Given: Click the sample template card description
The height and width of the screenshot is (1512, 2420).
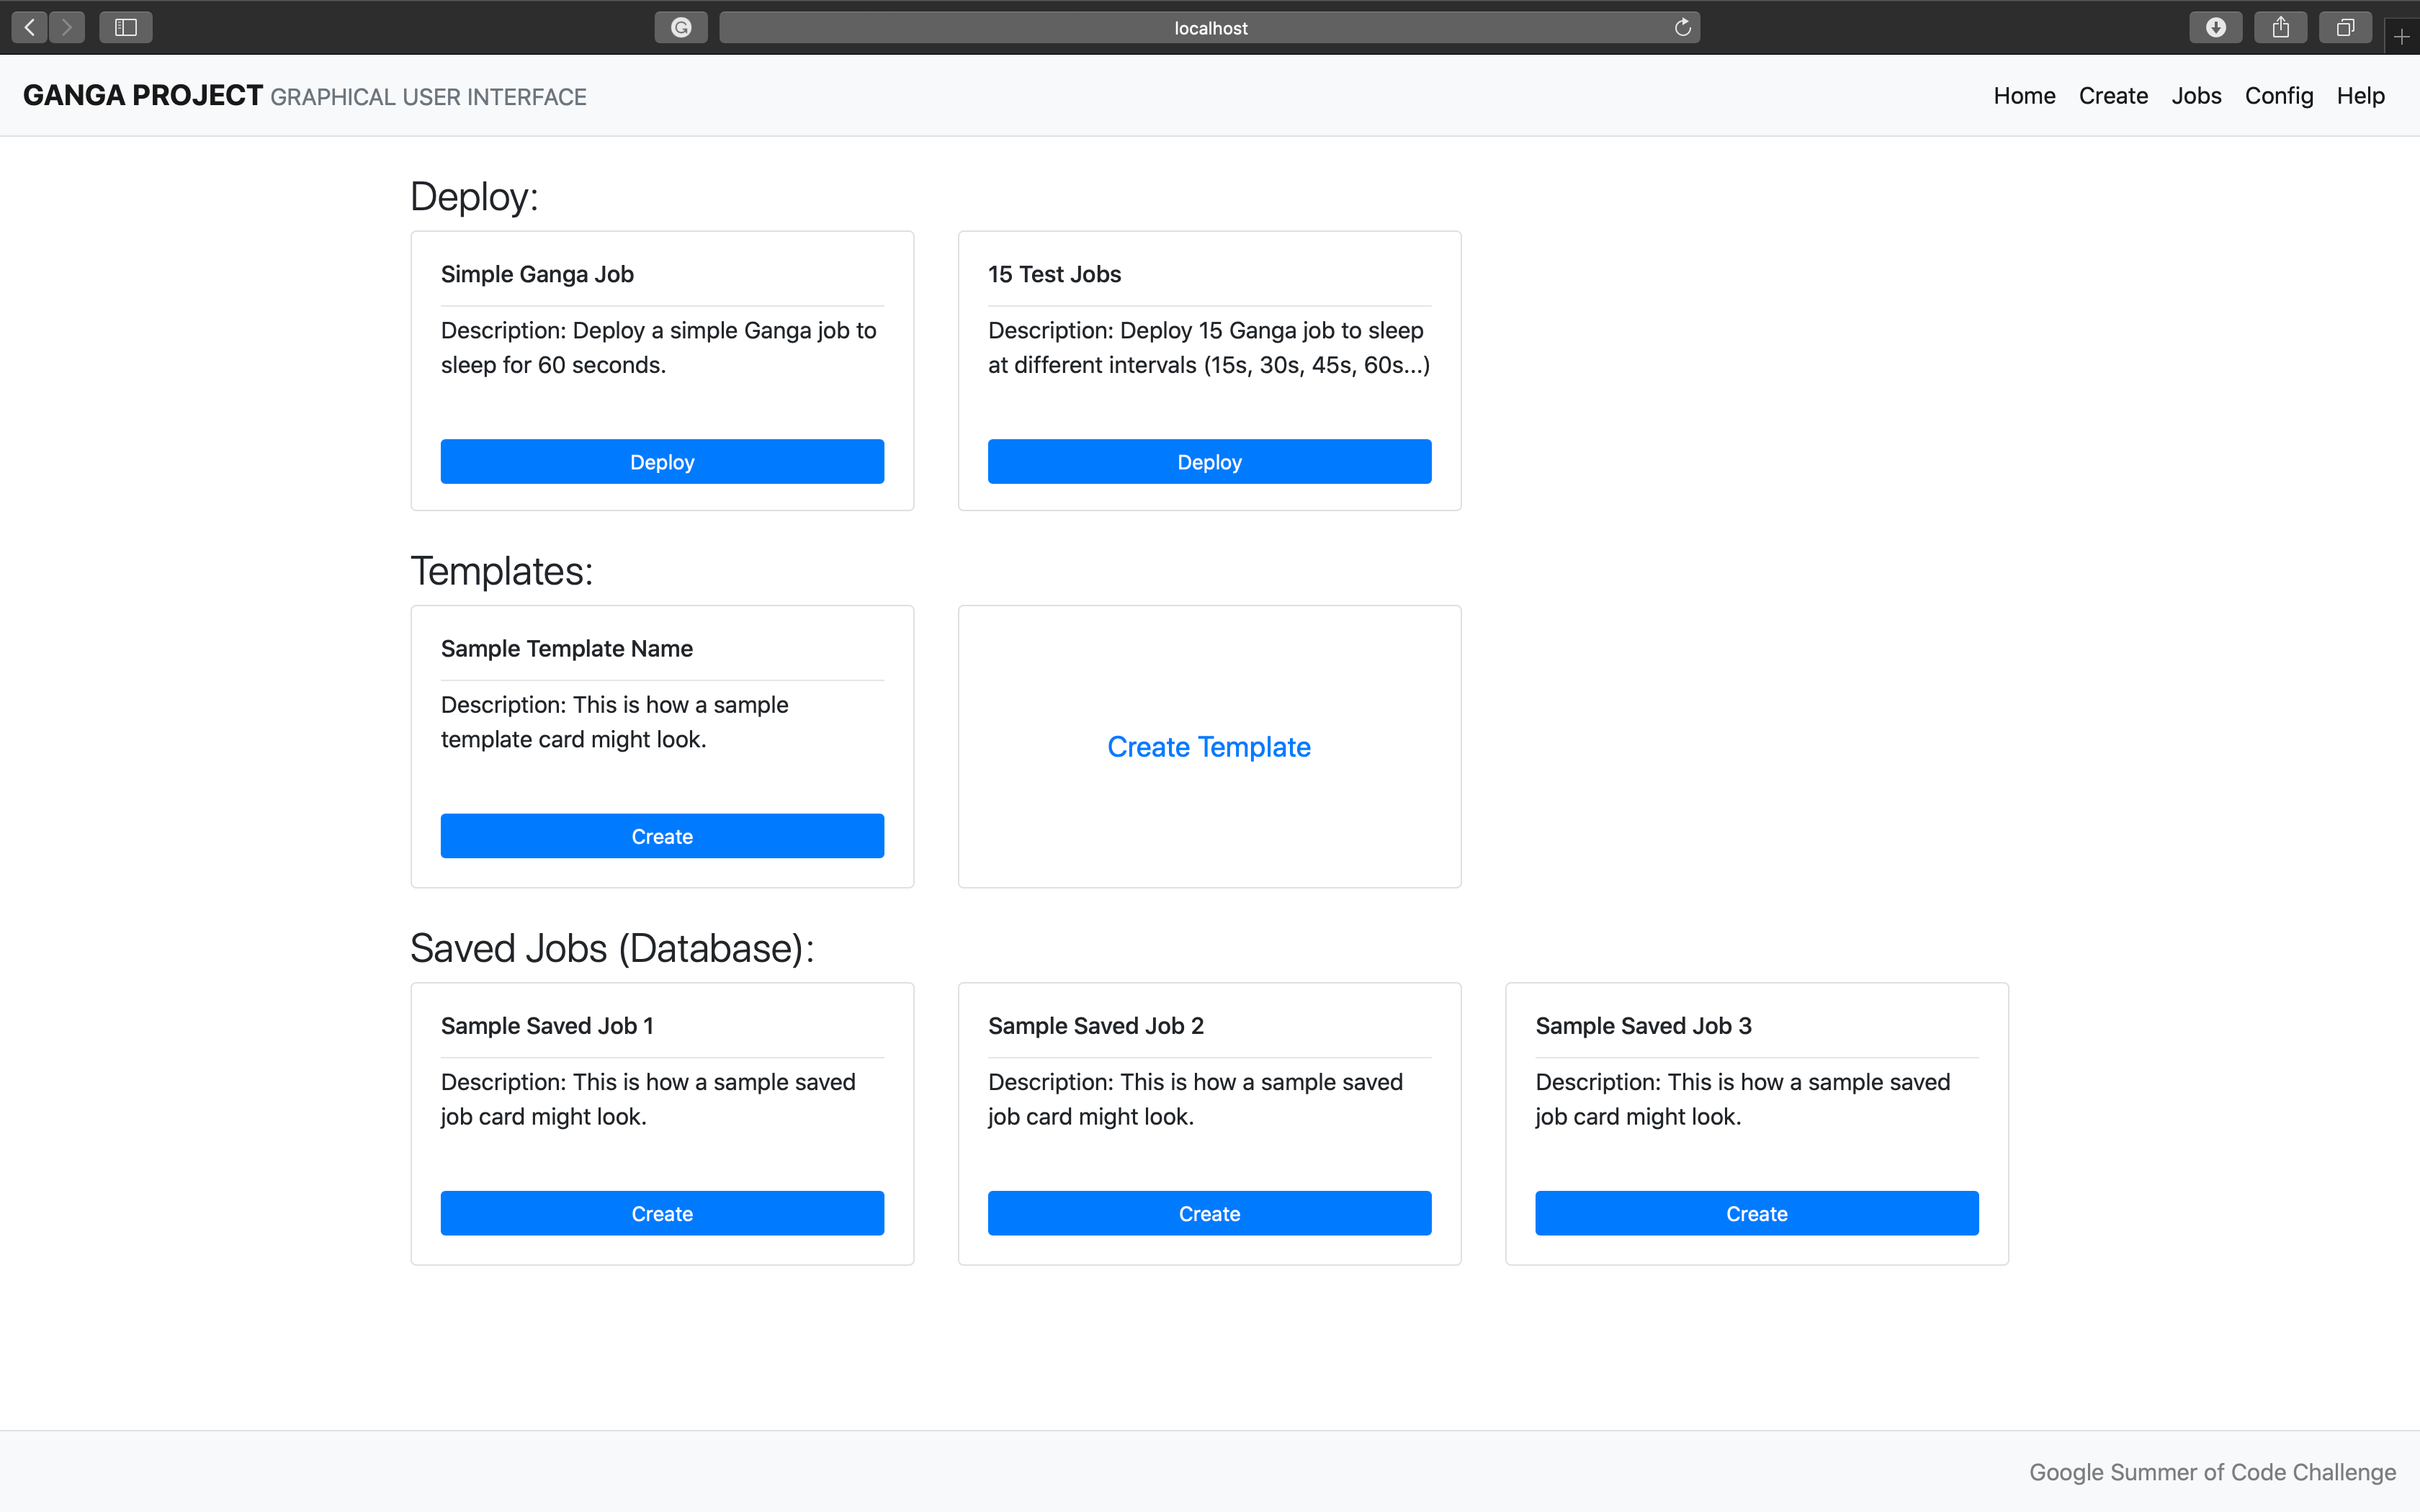Looking at the screenshot, I should coord(614,722).
